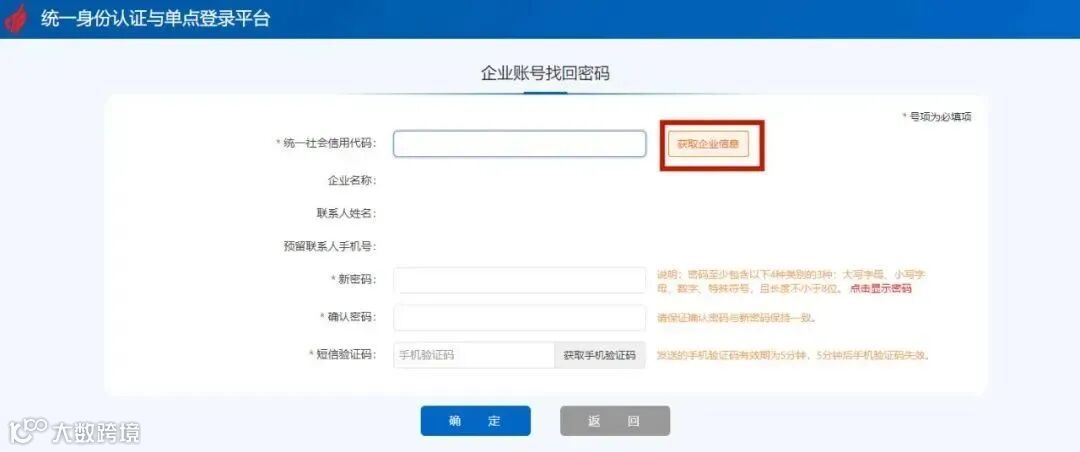The image size is (1080, 452).
Task: Click the 企业名称 label
Action: pyautogui.click(x=351, y=181)
